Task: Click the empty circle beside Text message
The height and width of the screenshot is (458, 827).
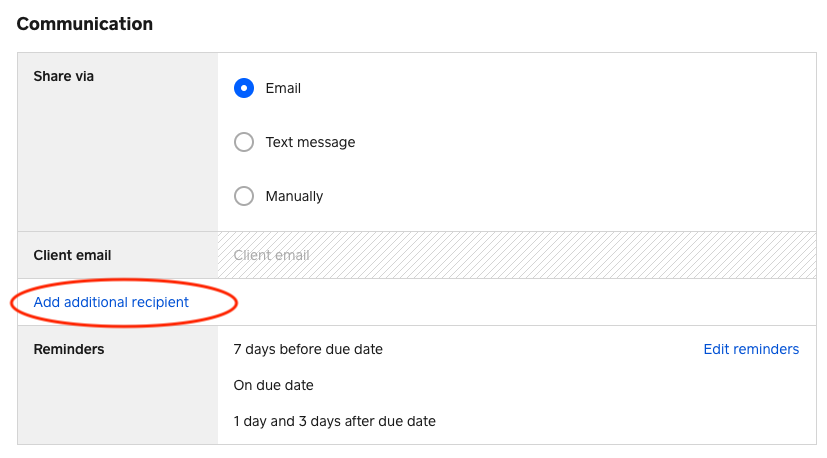Action: (243, 142)
